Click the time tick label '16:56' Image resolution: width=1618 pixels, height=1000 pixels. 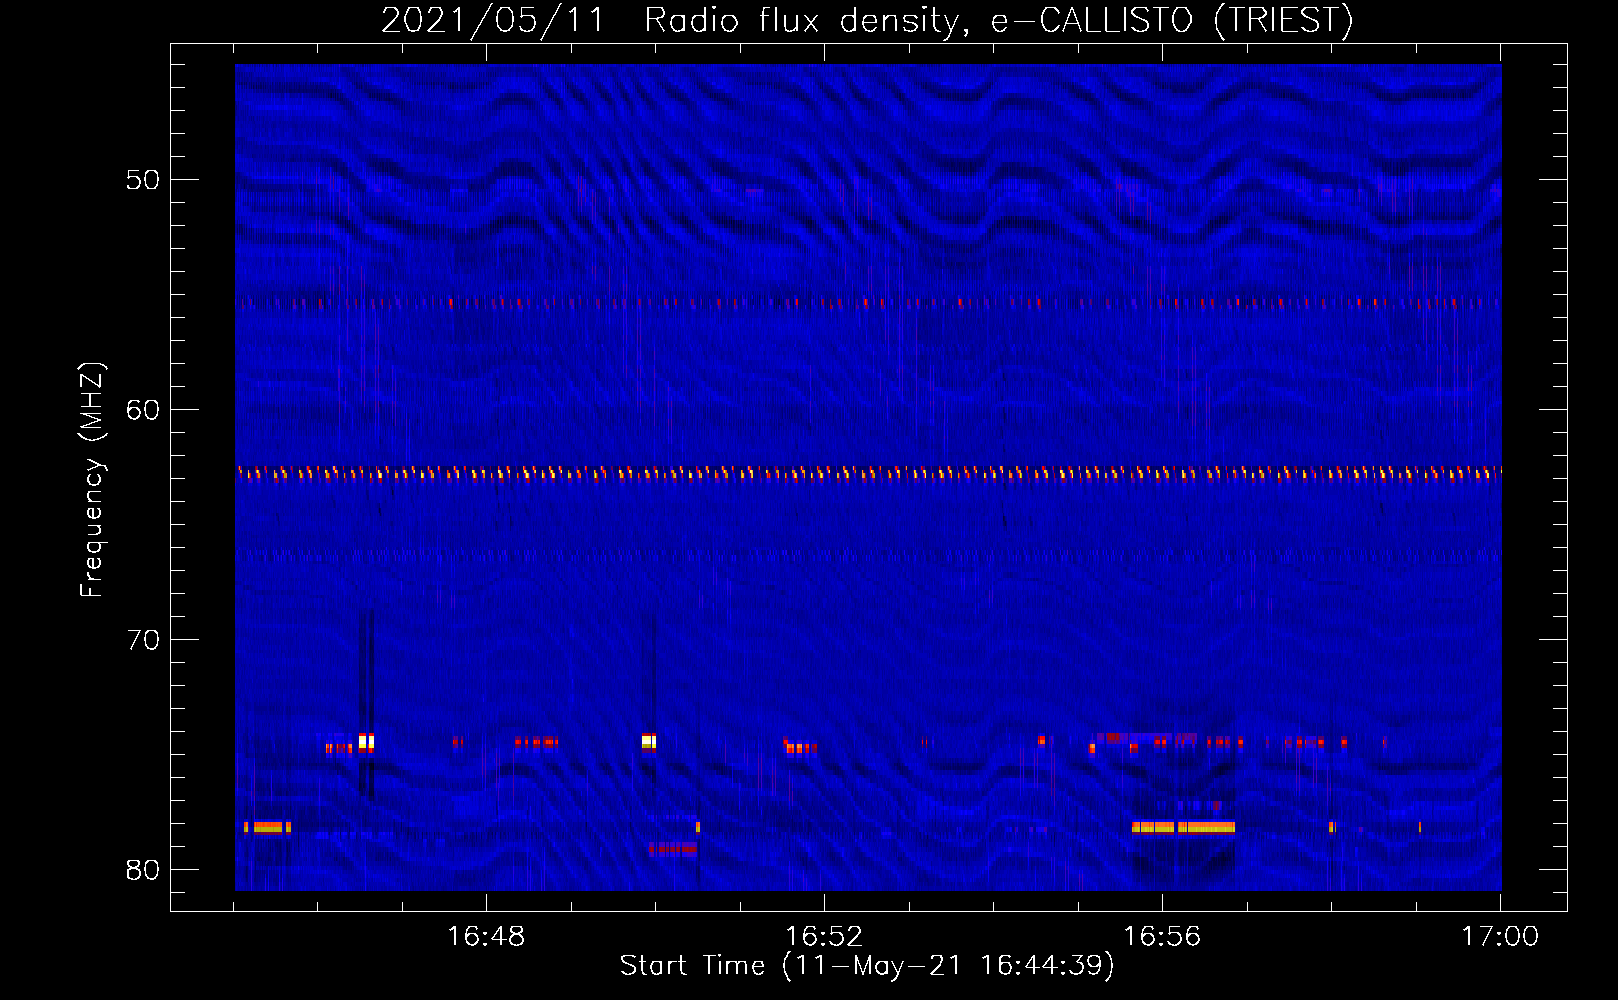click(1162, 937)
